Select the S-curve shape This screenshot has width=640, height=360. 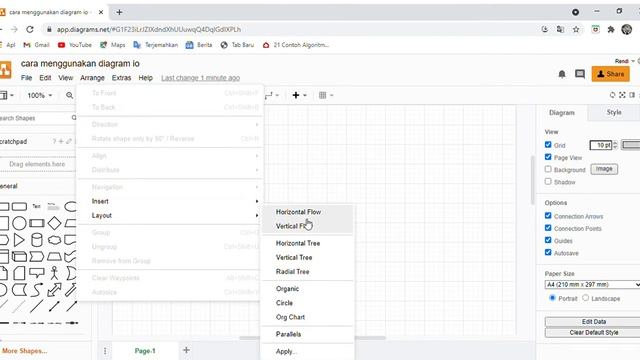[x=37, y=290]
